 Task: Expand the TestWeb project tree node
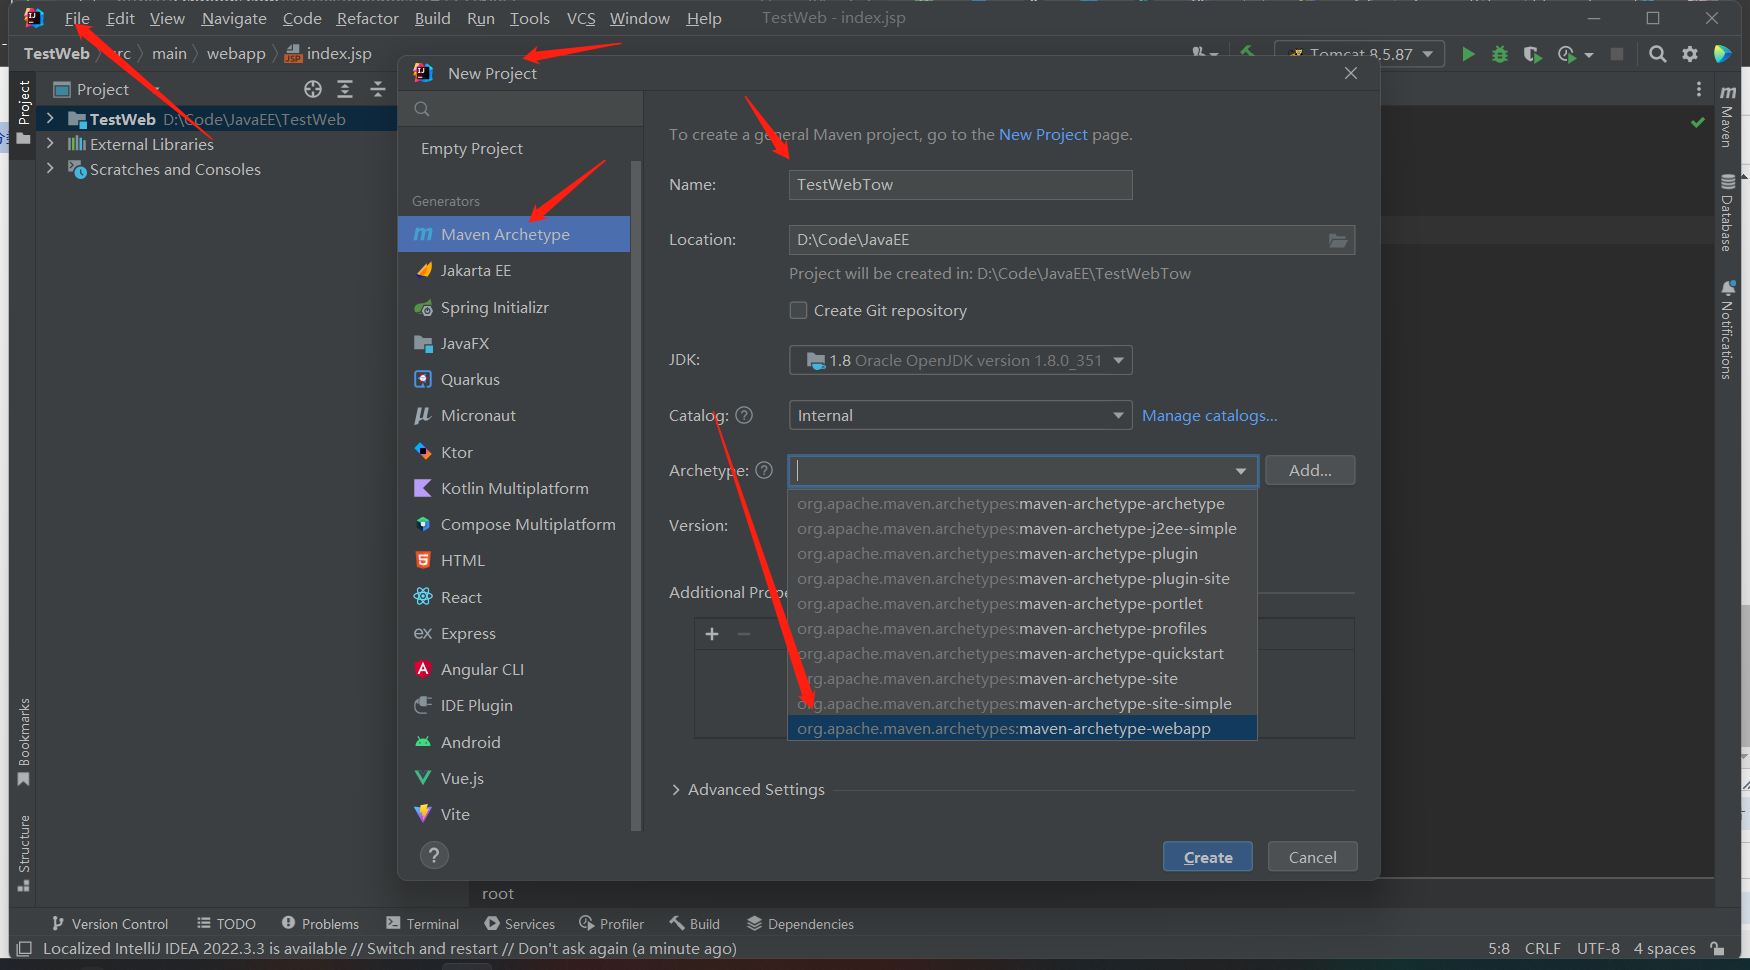(x=50, y=119)
